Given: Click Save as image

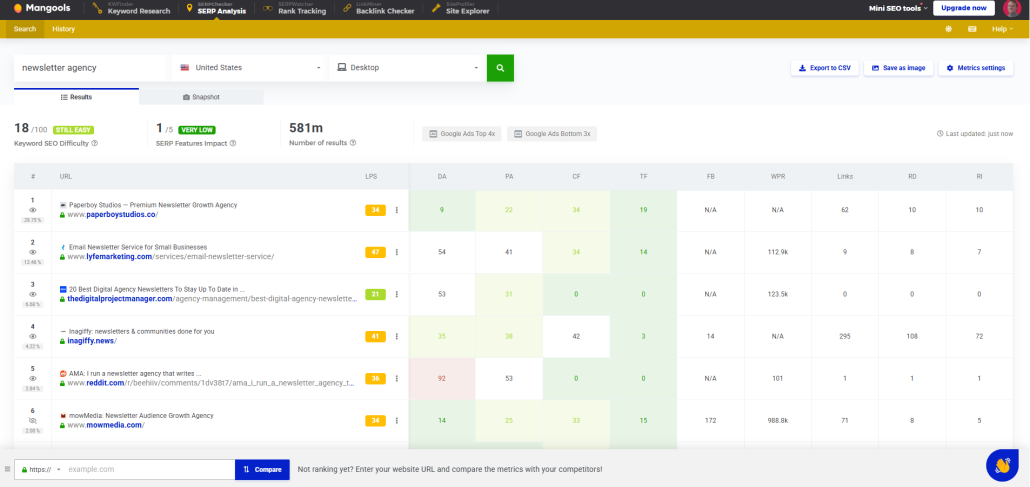Looking at the screenshot, I should 898,68.
